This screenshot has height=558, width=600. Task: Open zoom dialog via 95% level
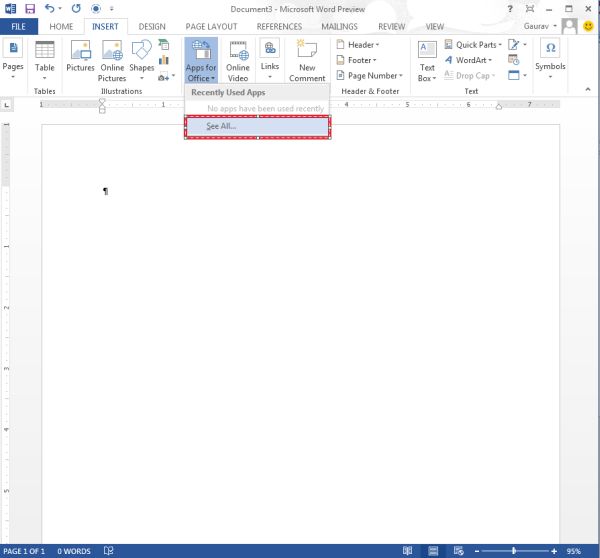click(573, 551)
